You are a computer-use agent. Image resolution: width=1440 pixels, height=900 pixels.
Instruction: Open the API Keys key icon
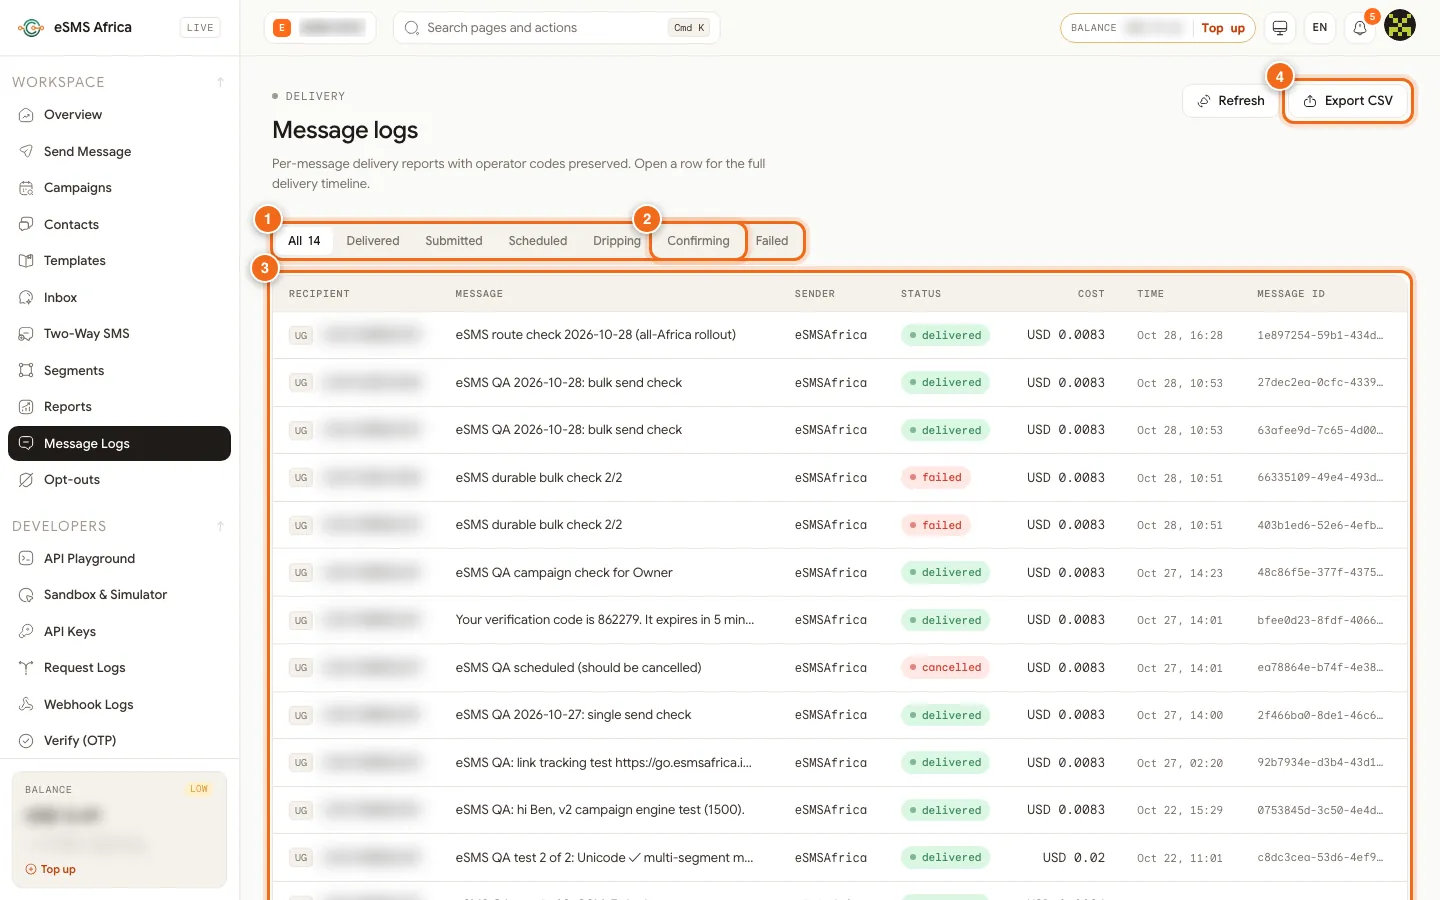coord(26,631)
